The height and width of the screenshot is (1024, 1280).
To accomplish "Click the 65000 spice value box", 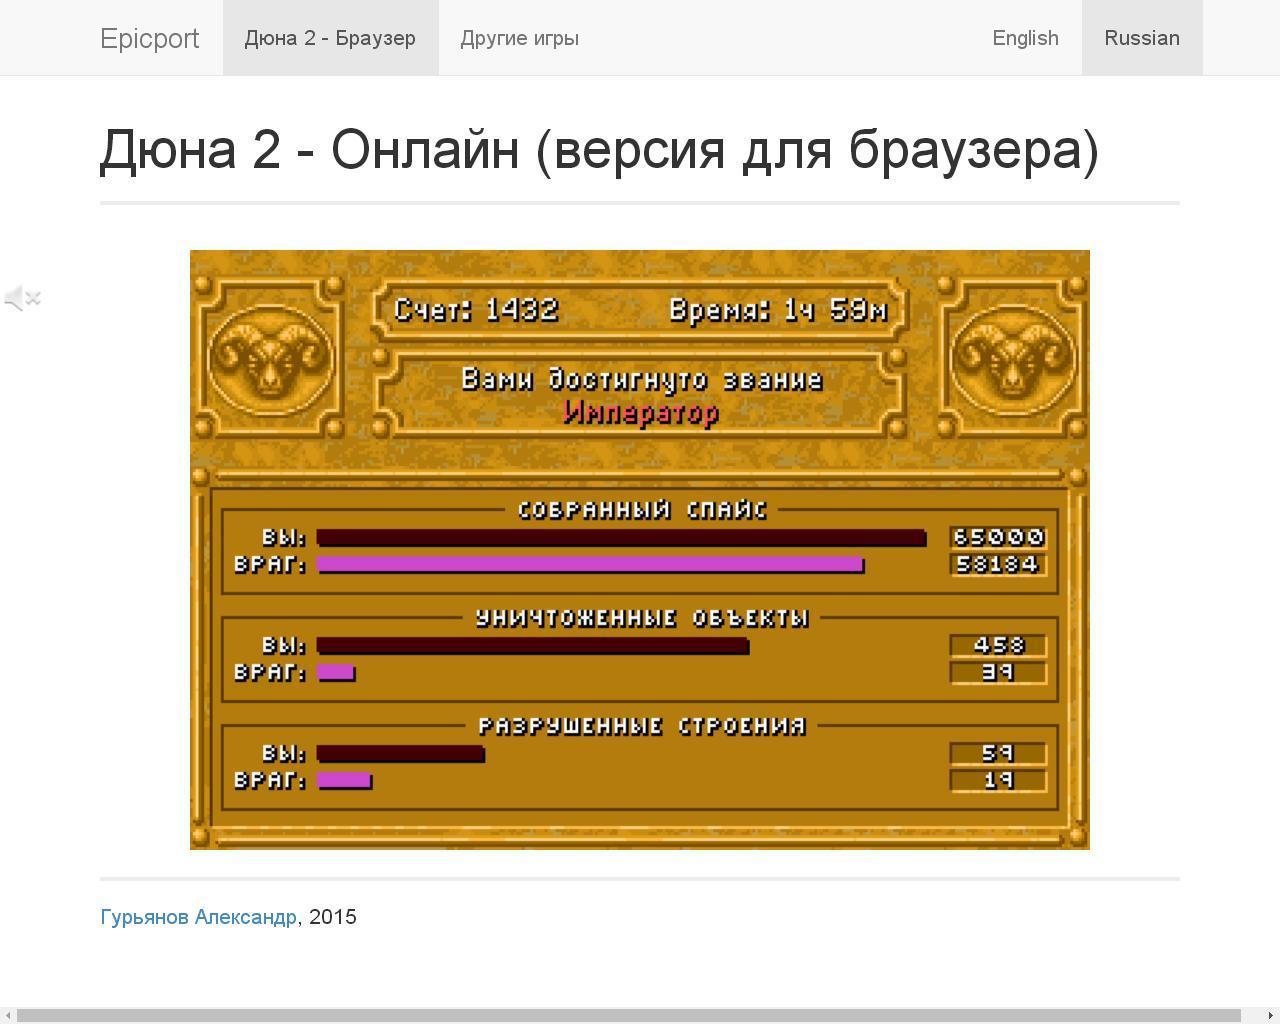I will pos(998,538).
